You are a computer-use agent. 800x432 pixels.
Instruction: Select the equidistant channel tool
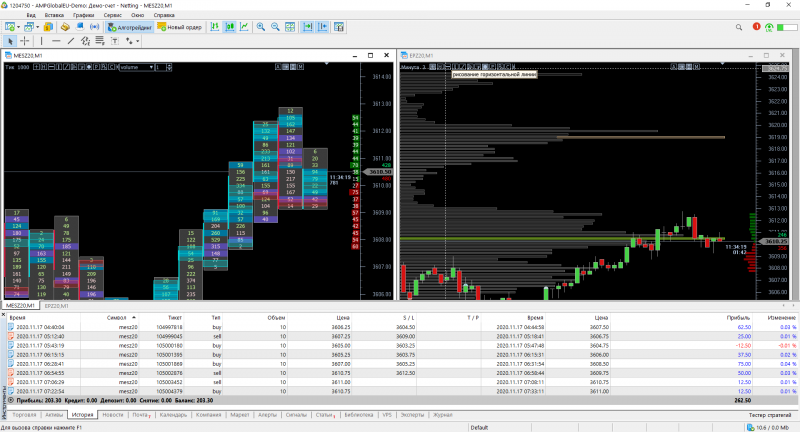point(85,41)
